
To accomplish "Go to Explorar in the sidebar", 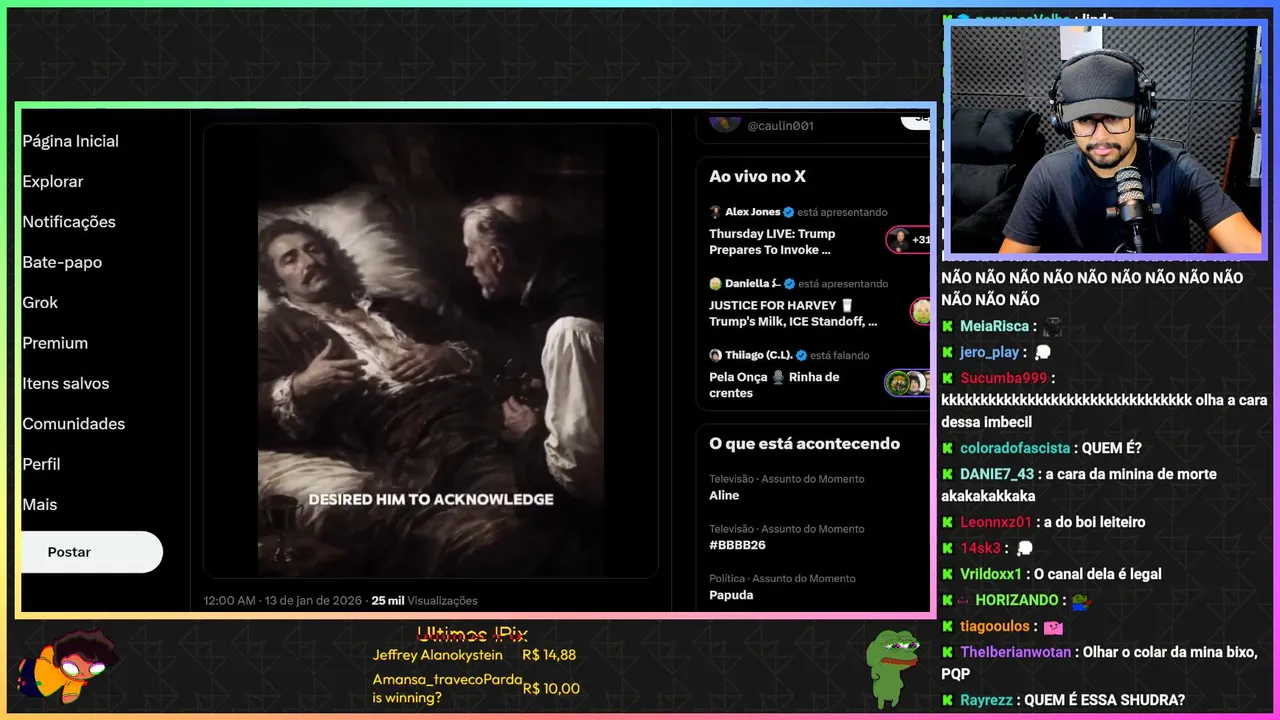I will tap(53, 181).
